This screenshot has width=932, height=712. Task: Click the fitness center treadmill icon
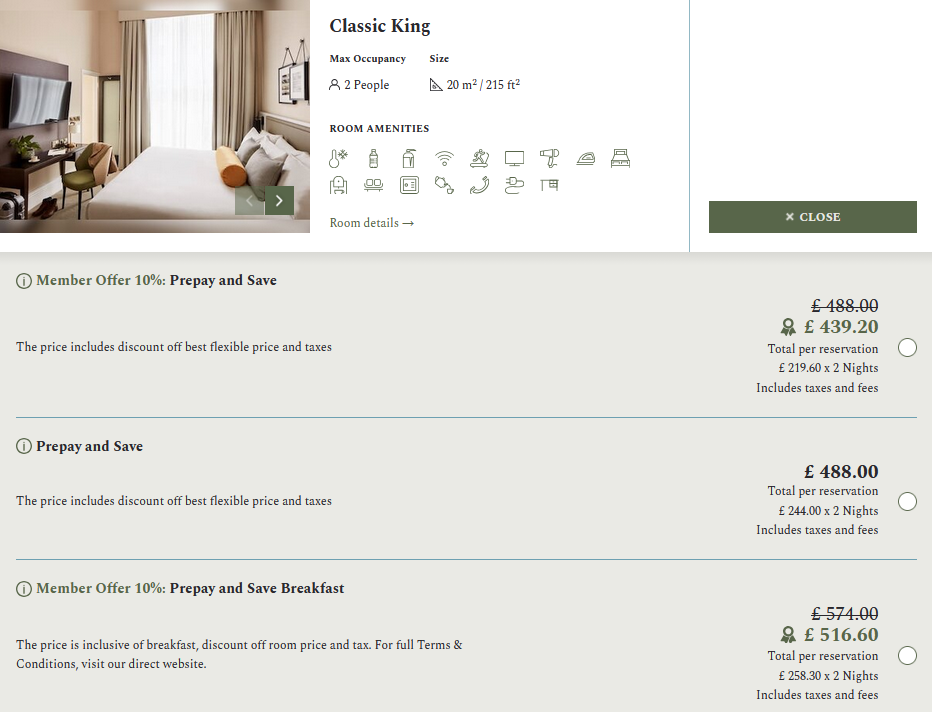coord(479,158)
